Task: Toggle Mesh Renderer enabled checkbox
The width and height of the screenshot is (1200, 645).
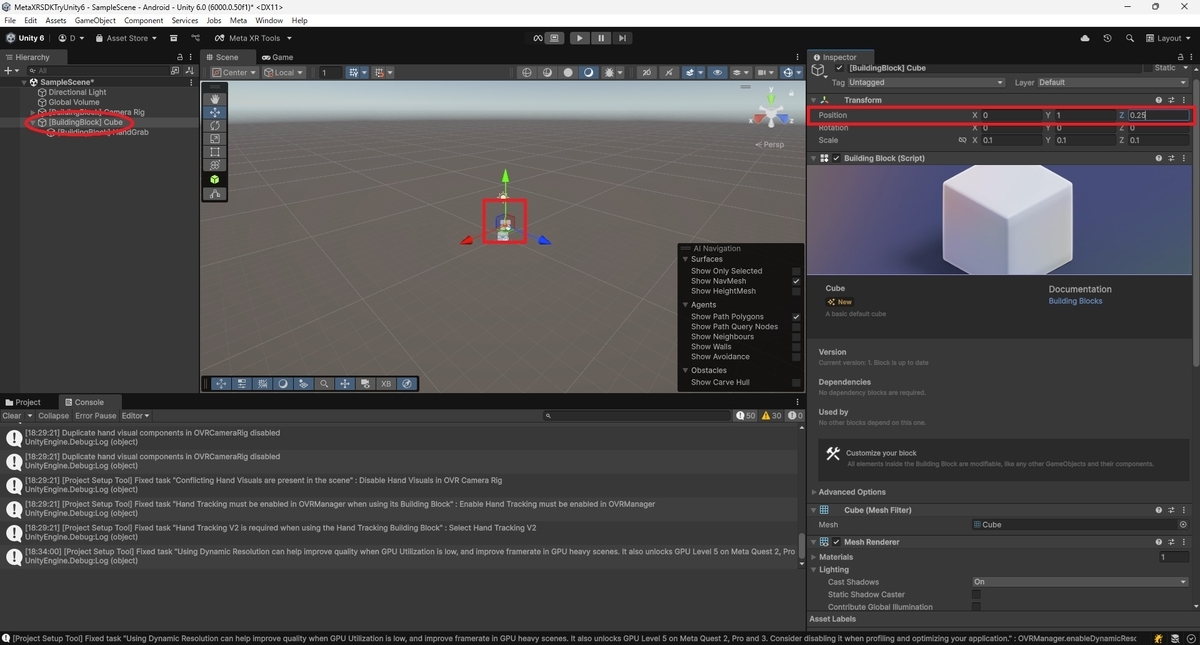Action: click(x=836, y=542)
